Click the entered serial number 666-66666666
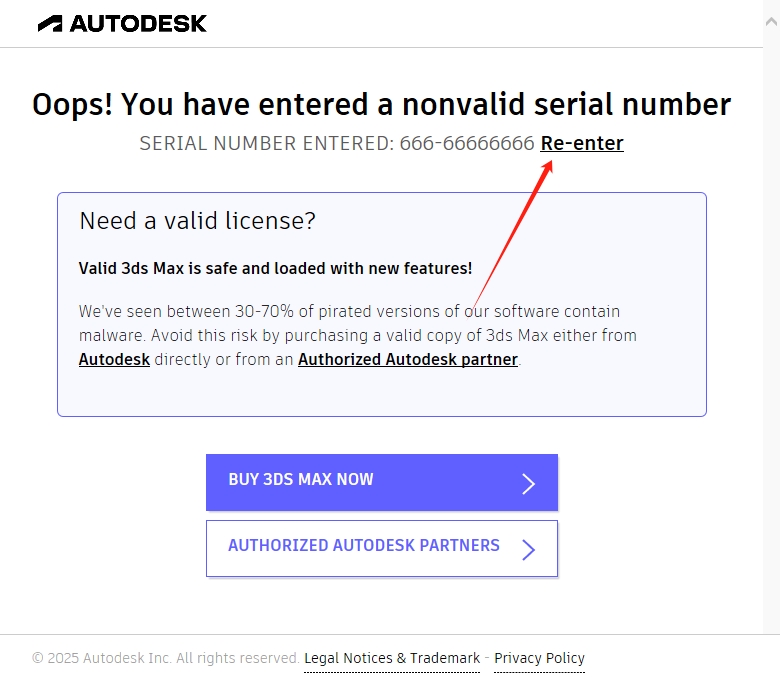This screenshot has width=780, height=690. click(x=467, y=143)
